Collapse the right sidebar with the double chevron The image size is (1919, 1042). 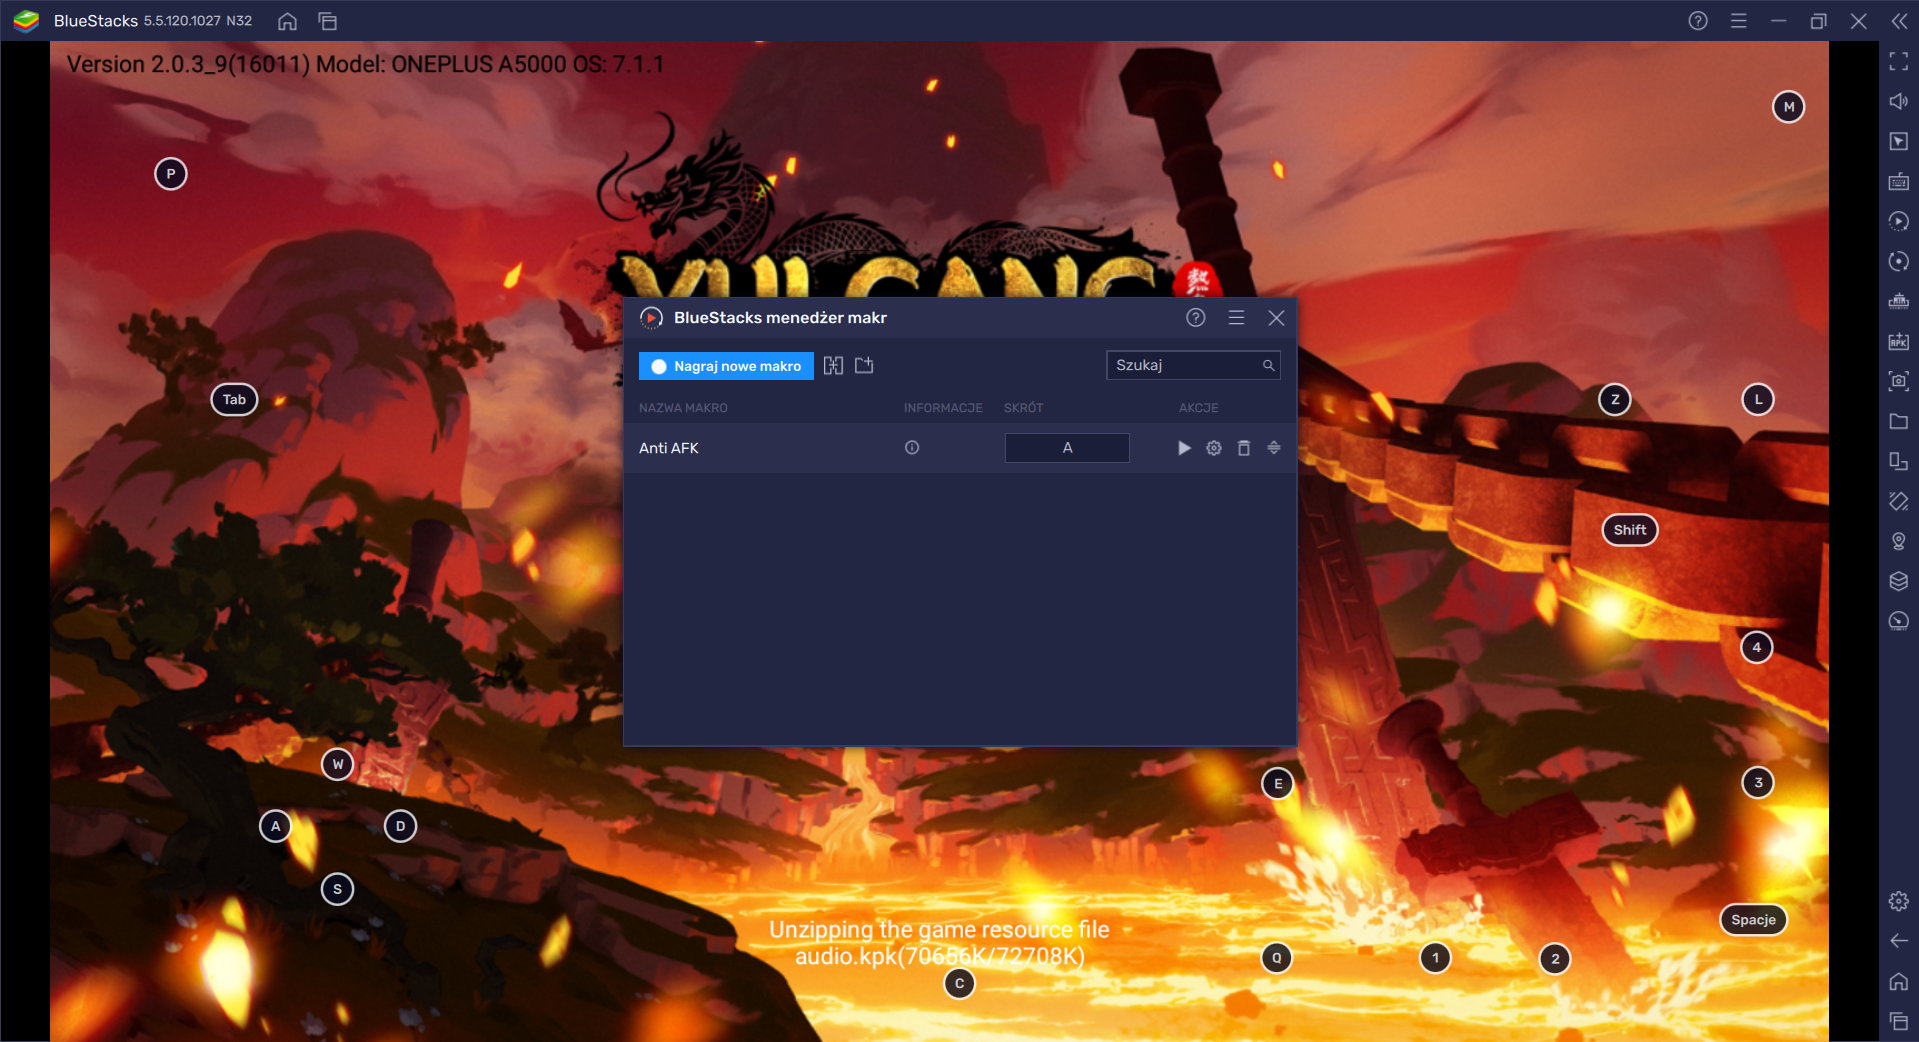(1899, 21)
